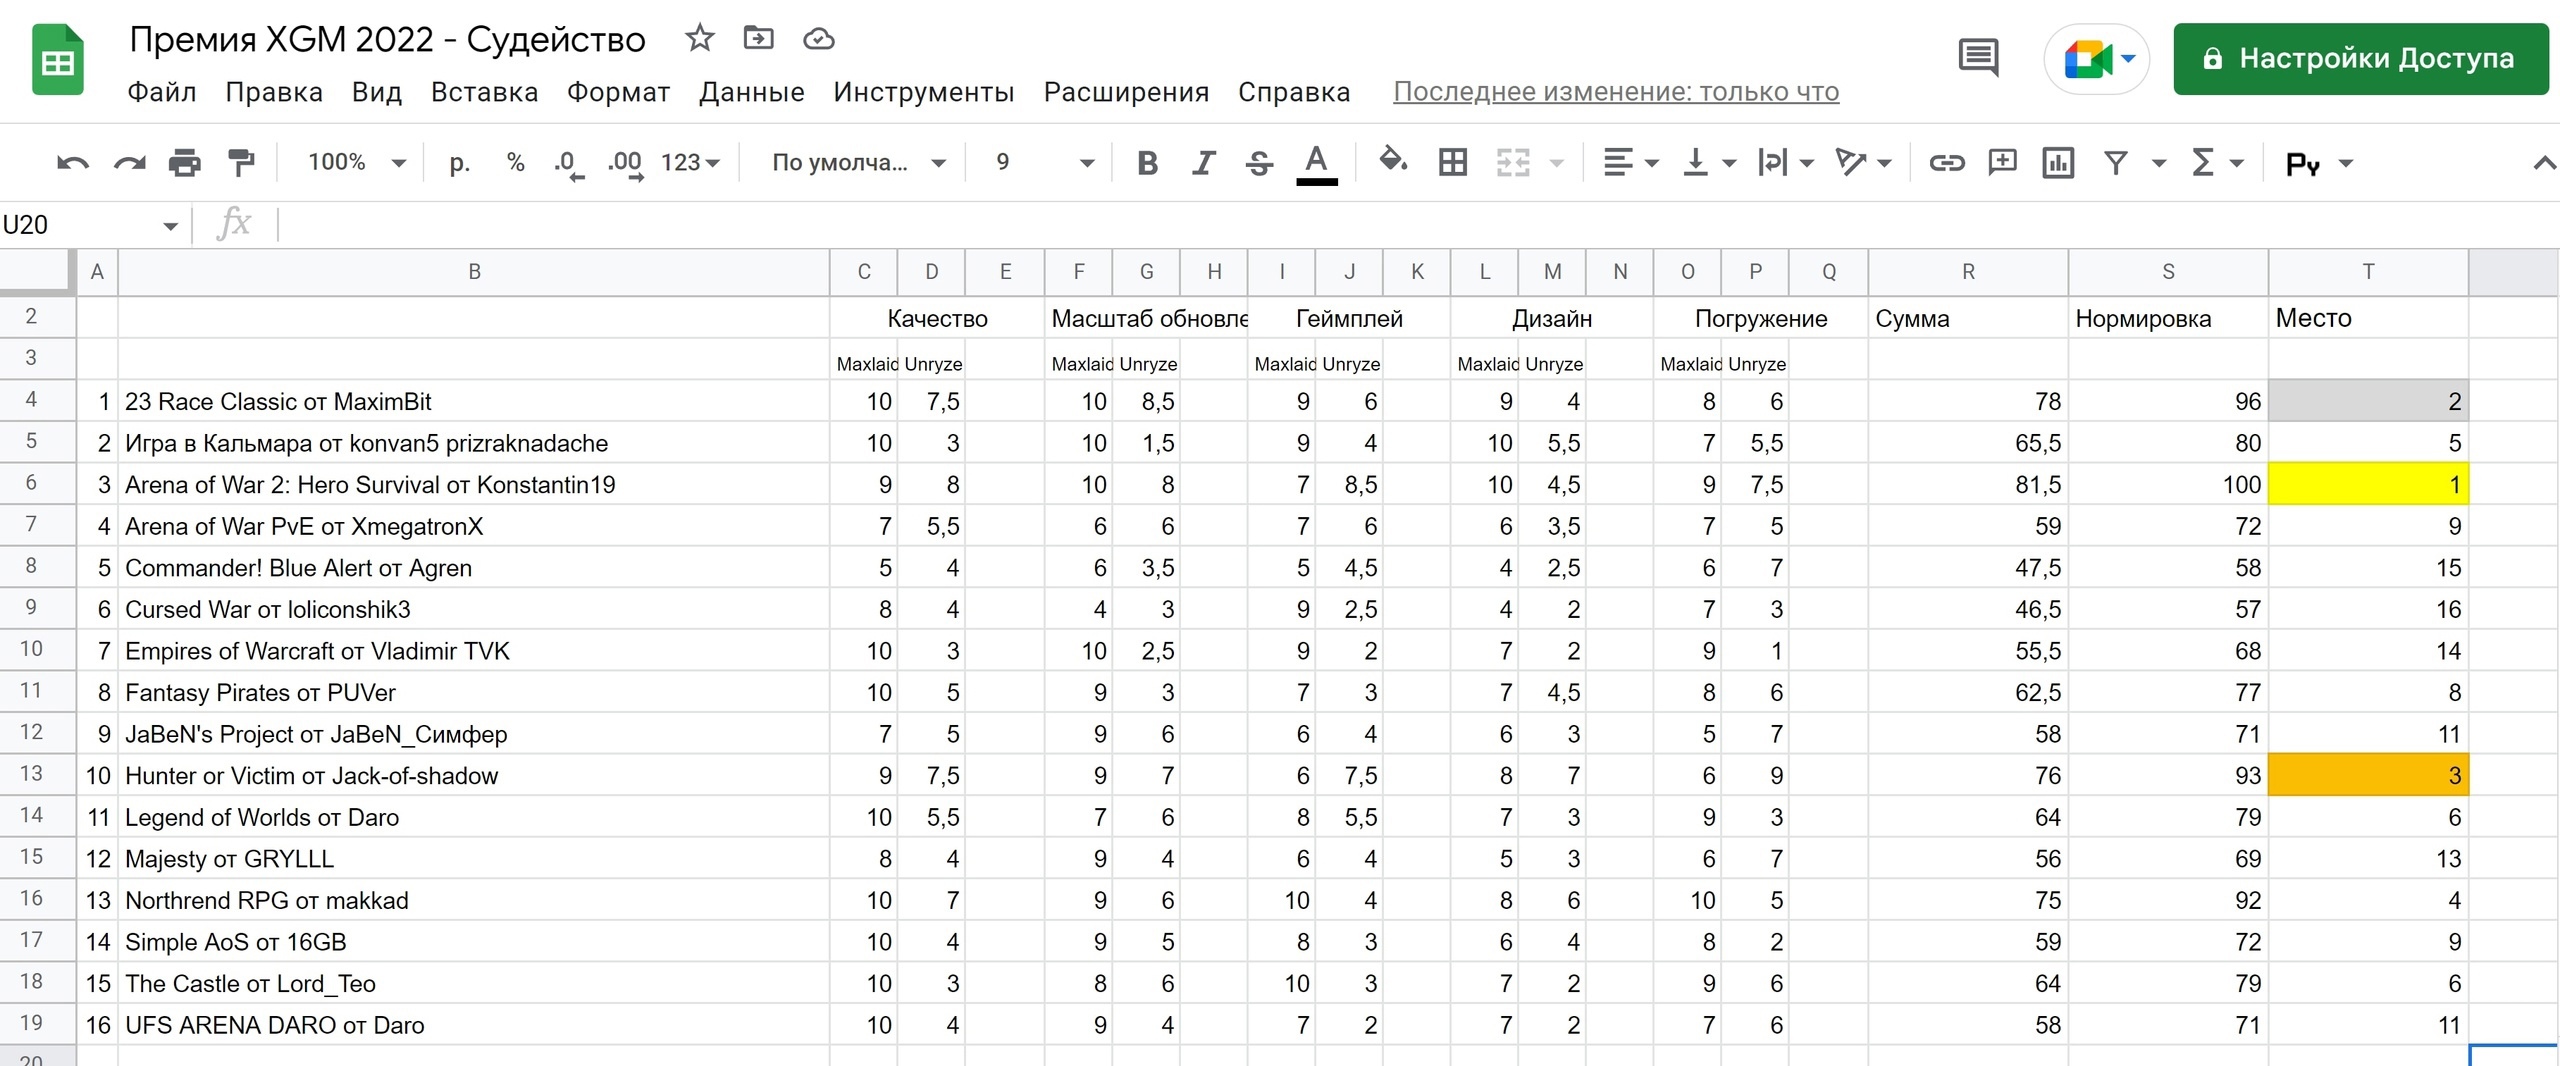
Task: Click the Настройки Доступа share button
Action: tap(2360, 59)
